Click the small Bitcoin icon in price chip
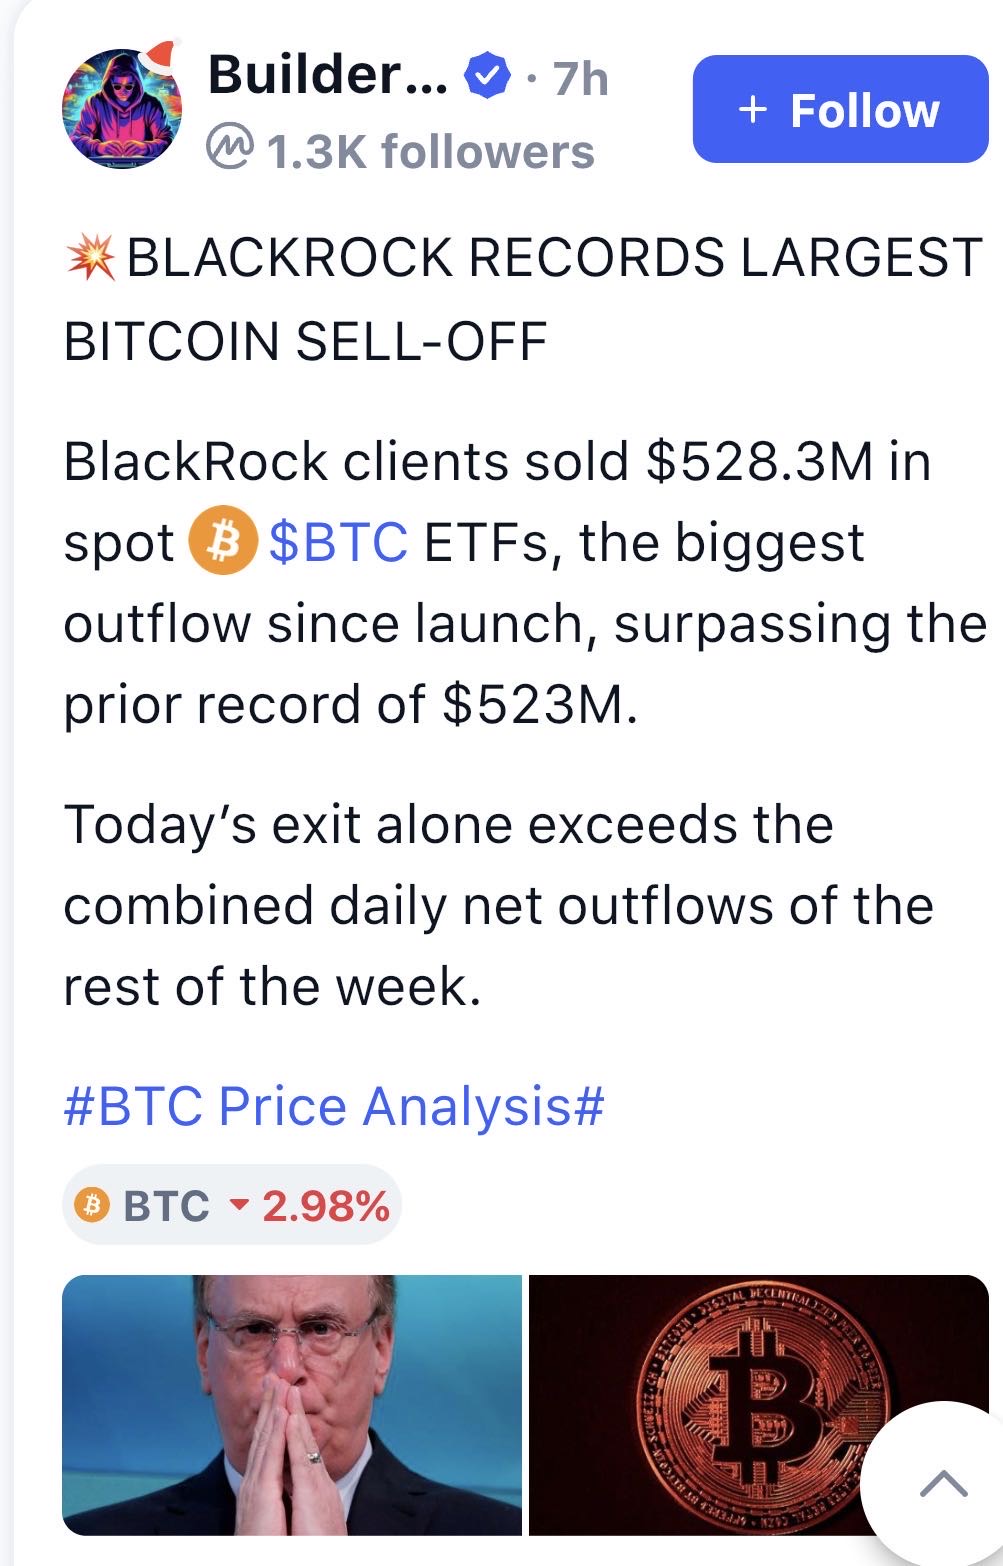 pyautogui.click(x=93, y=1205)
